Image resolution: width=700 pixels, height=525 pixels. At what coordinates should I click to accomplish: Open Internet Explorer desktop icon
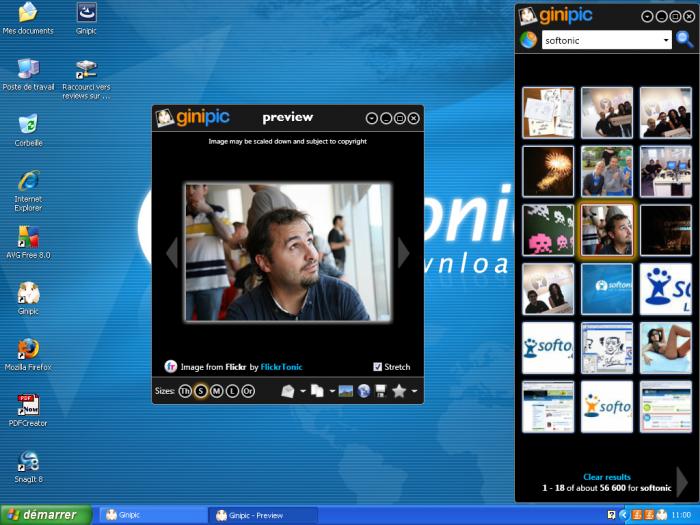pyautogui.click(x=28, y=191)
